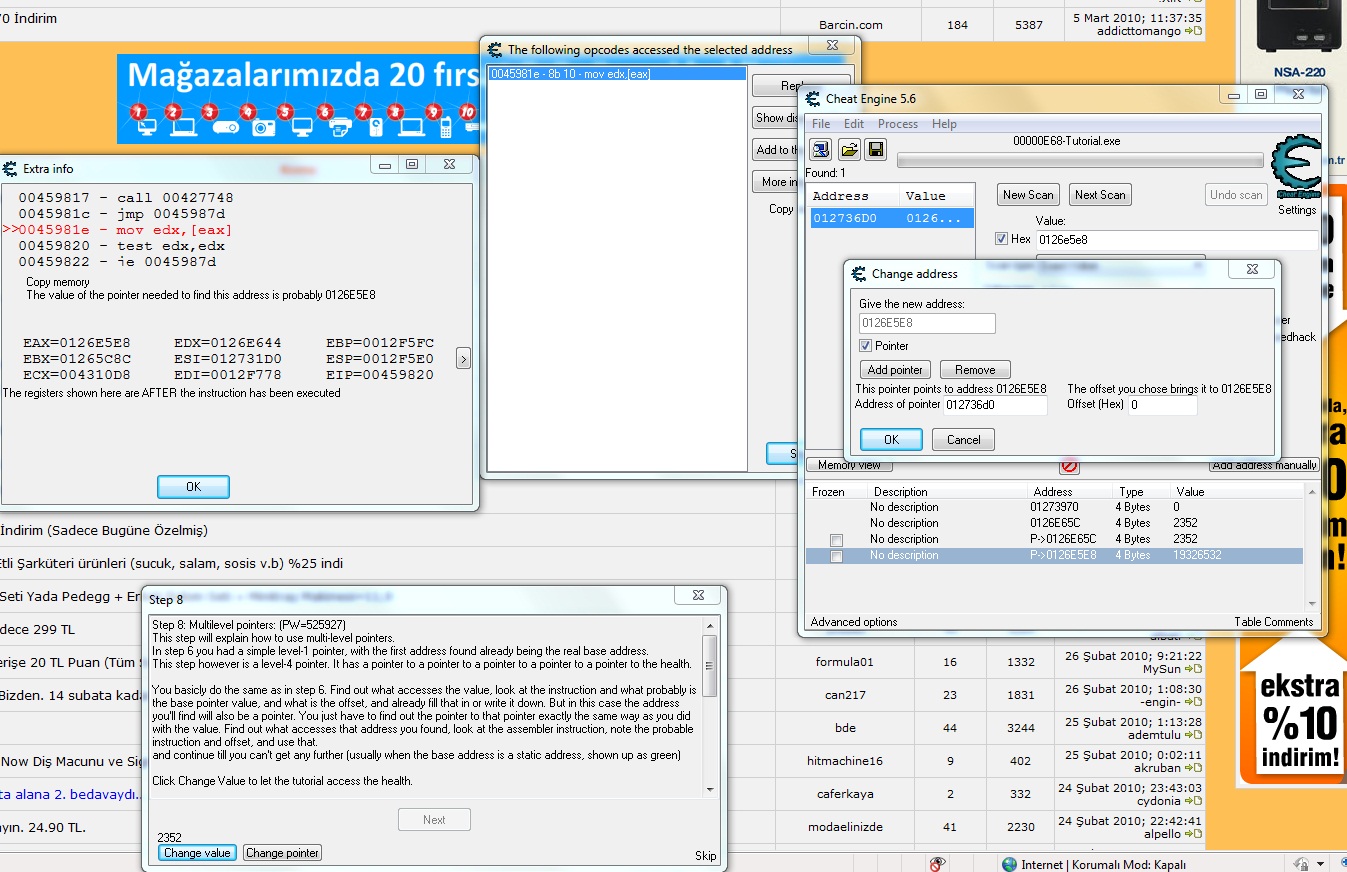
Task: Click the scan progress bar under the process name
Action: (x=1079, y=160)
